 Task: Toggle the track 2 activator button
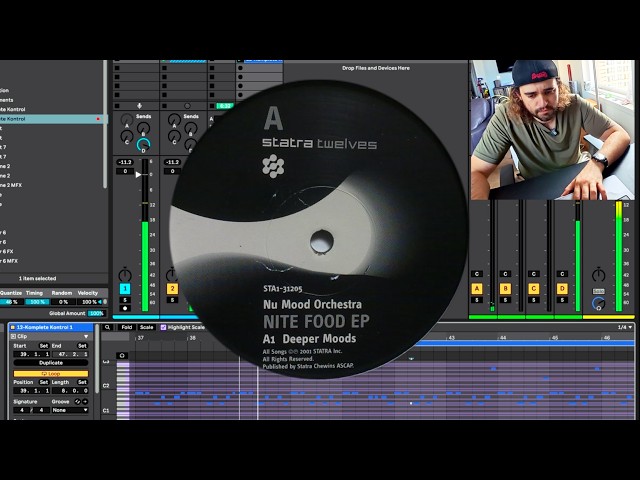172,289
